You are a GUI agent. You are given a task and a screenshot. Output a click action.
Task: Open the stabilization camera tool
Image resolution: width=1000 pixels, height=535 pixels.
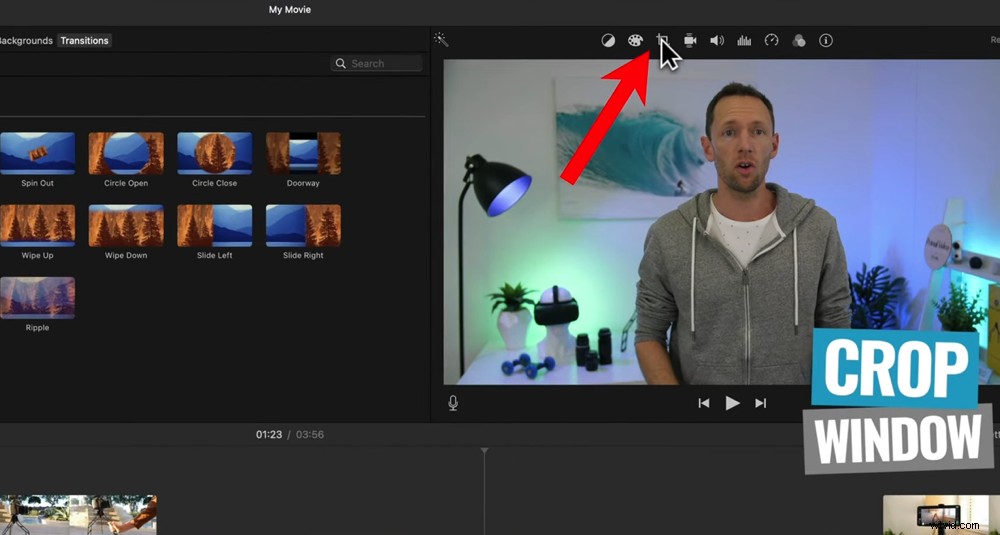pyautogui.click(x=690, y=41)
